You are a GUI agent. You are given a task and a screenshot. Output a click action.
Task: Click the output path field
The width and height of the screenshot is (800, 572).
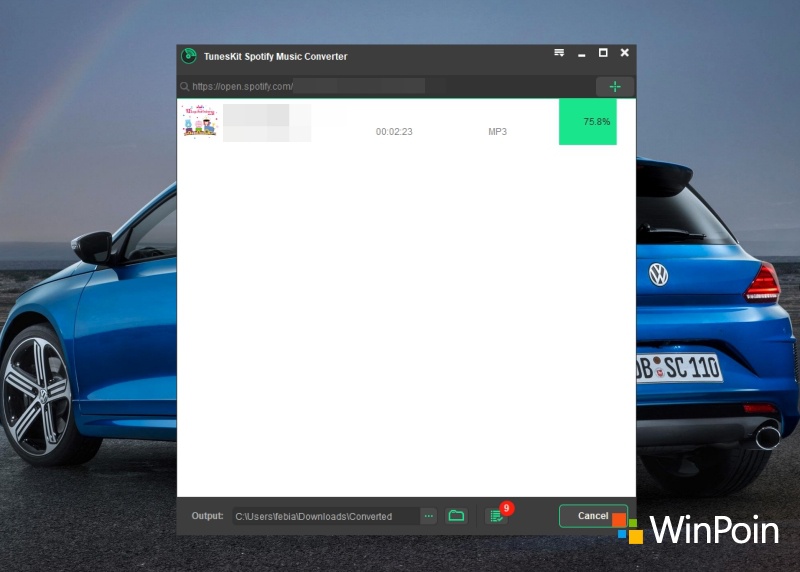[325, 516]
